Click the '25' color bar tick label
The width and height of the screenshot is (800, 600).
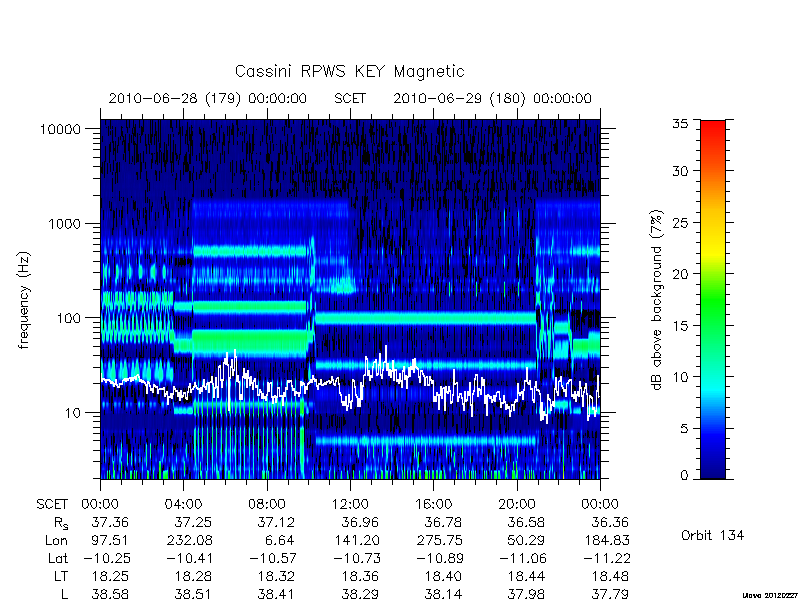pos(680,223)
